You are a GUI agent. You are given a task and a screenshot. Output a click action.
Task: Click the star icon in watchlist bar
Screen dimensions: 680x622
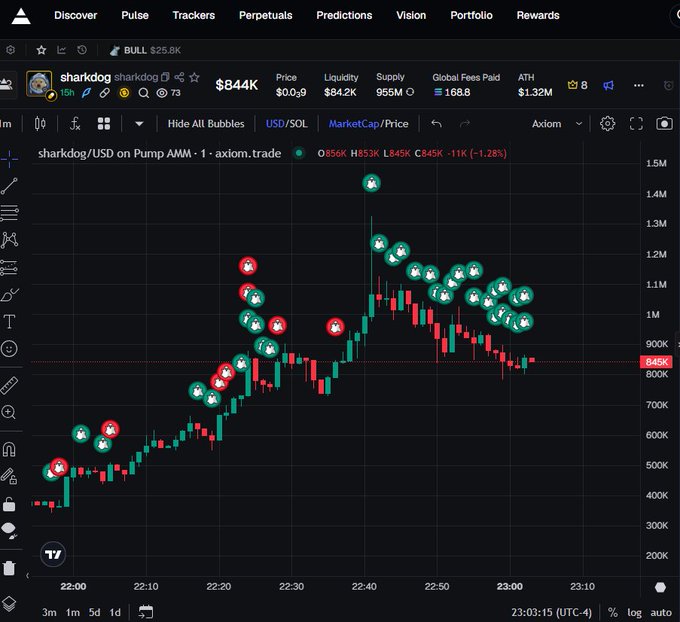point(41,50)
